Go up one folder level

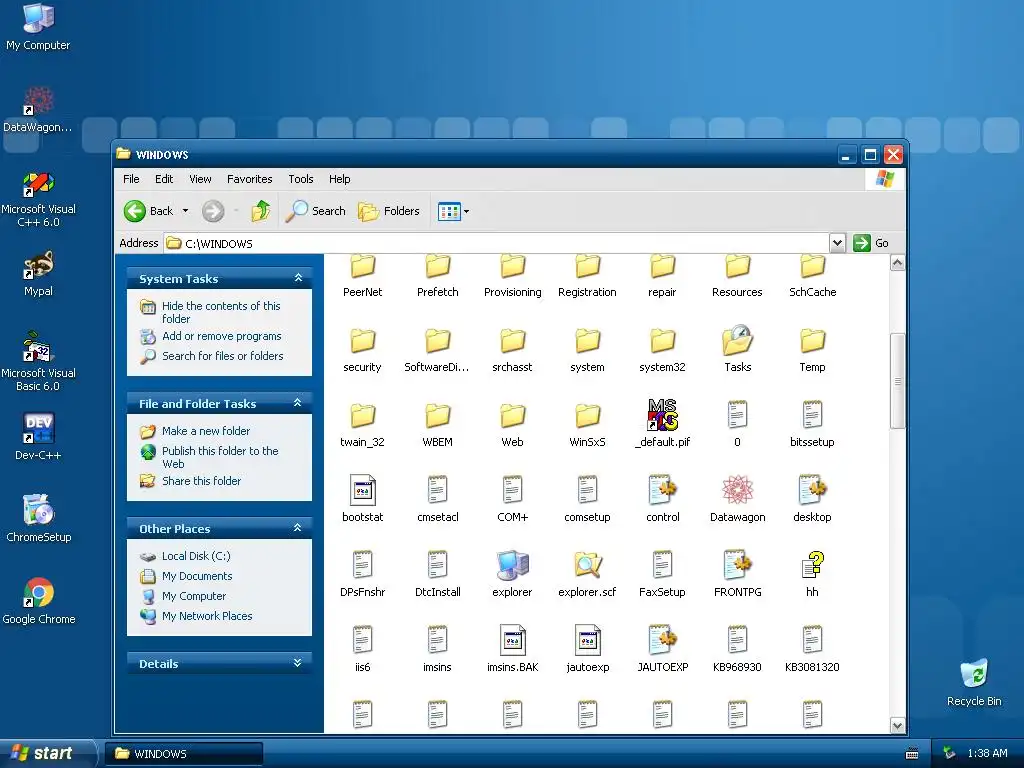tap(261, 211)
